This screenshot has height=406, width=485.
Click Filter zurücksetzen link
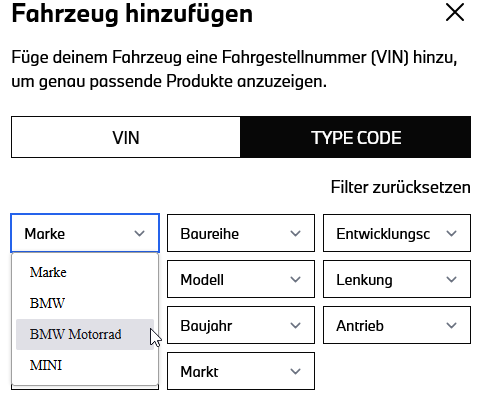400,187
